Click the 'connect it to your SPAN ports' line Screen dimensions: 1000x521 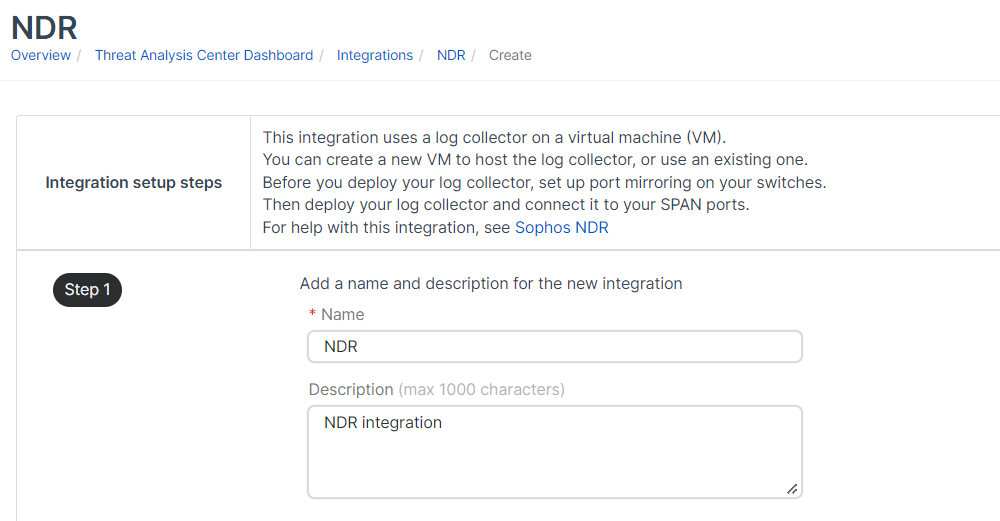pyautogui.click(x=505, y=205)
